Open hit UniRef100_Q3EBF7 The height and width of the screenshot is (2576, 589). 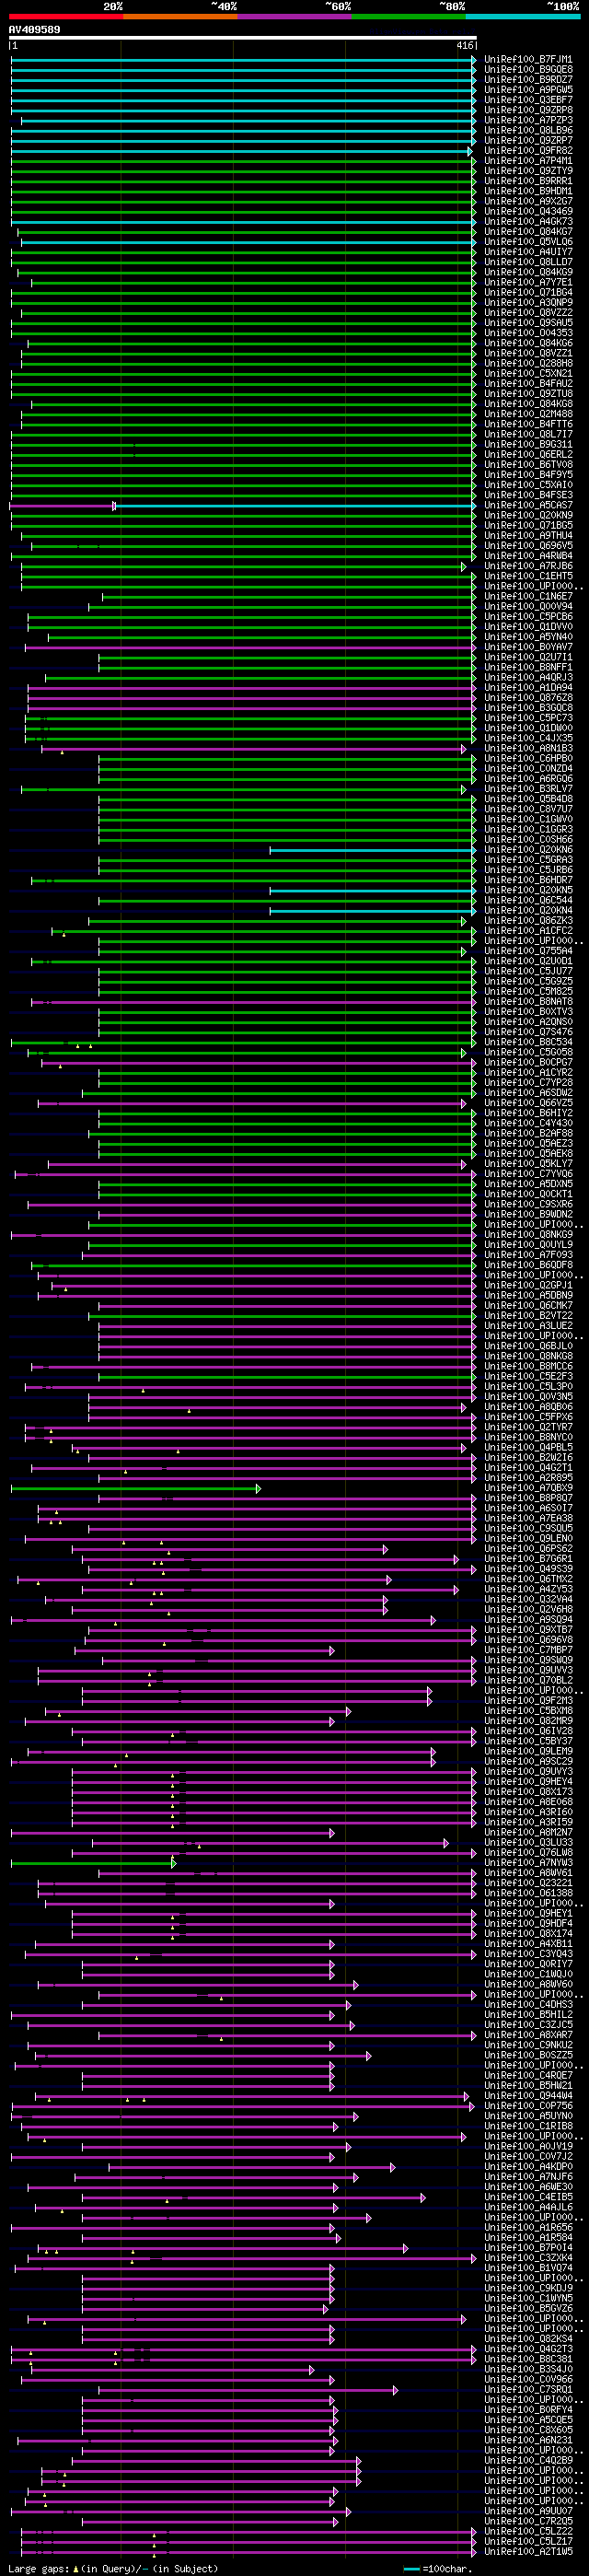(529, 100)
